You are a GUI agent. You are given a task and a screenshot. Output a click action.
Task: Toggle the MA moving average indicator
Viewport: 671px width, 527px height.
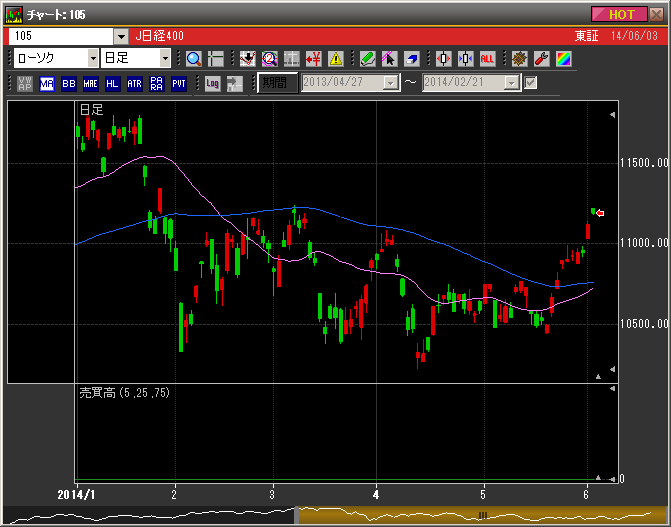pyautogui.click(x=47, y=83)
